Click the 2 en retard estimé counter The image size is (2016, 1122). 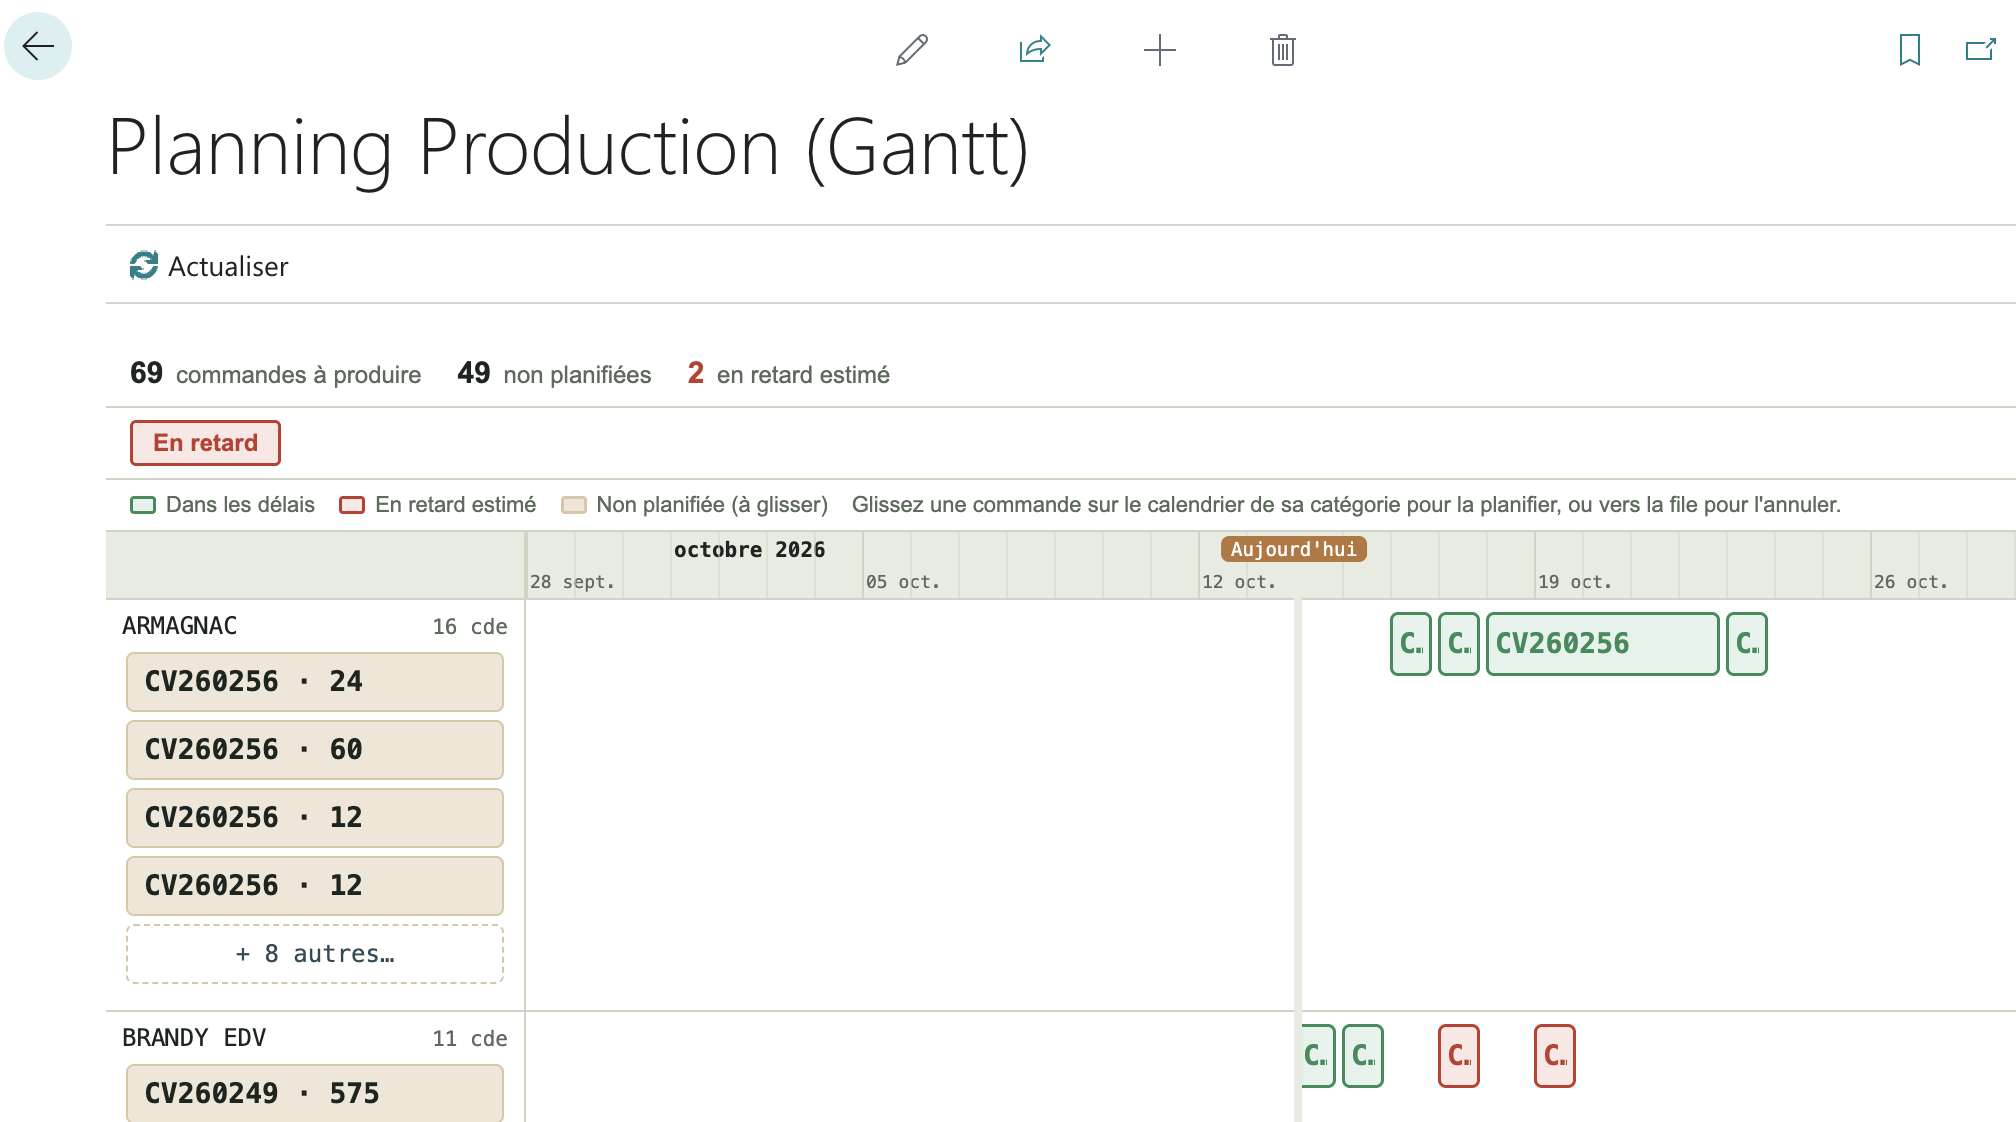pos(789,374)
